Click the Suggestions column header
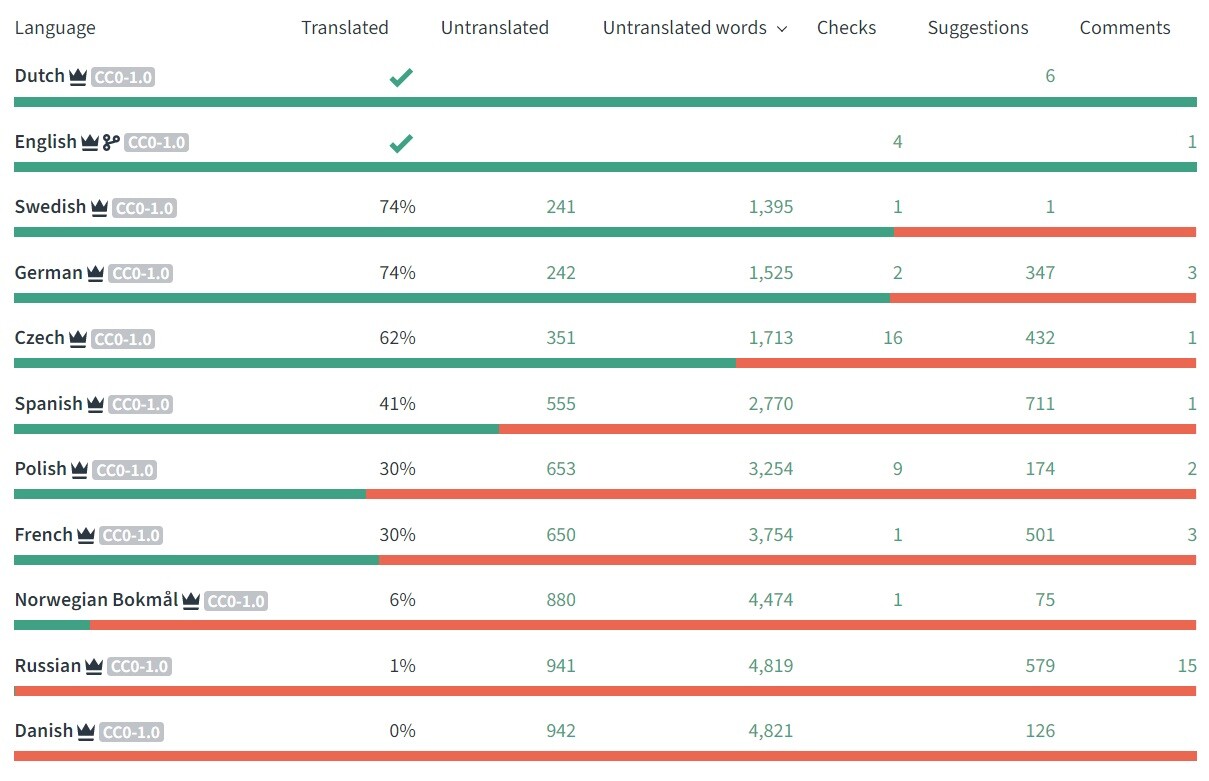Viewport: 1209px width, 781px height. click(x=978, y=28)
